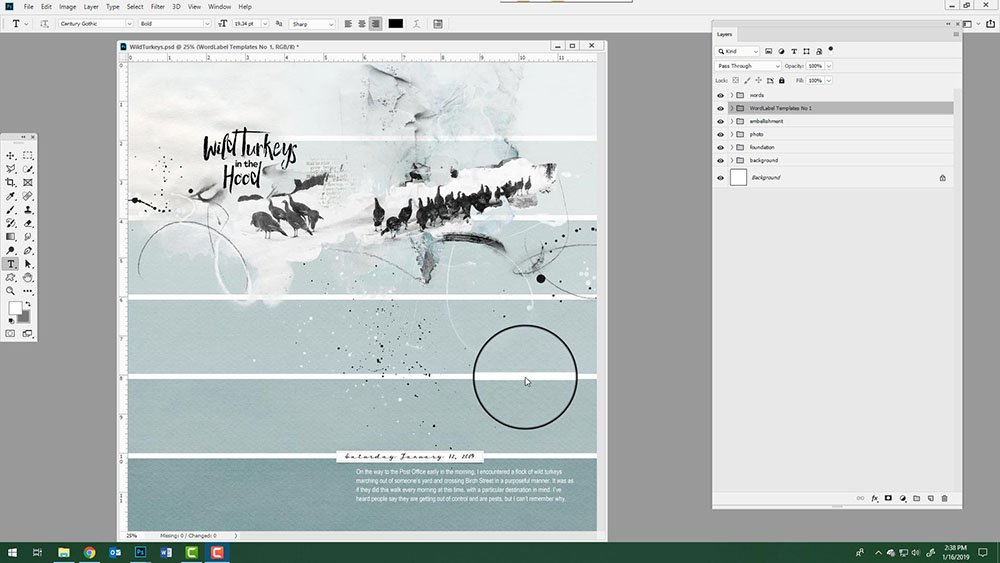Open the Window menu

(x=219, y=6)
